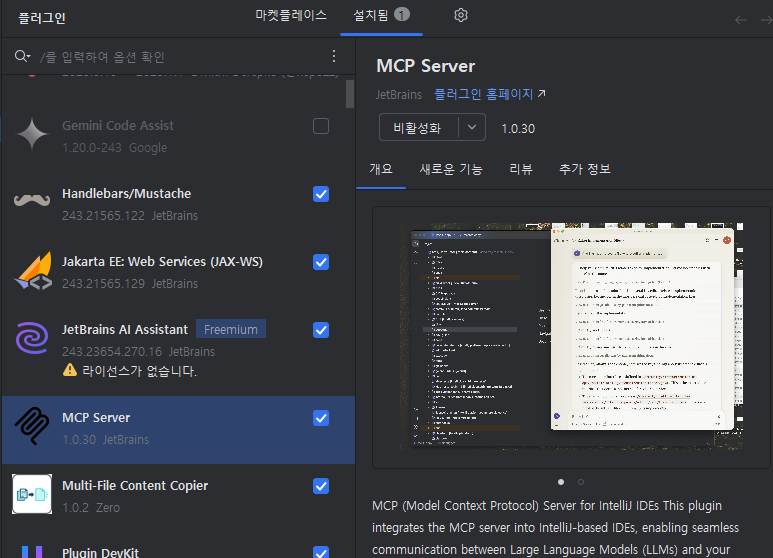Open the 플러그인 홈페이지 link
Image resolution: width=773 pixels, height=558 pixels.
tap(483, 94)
